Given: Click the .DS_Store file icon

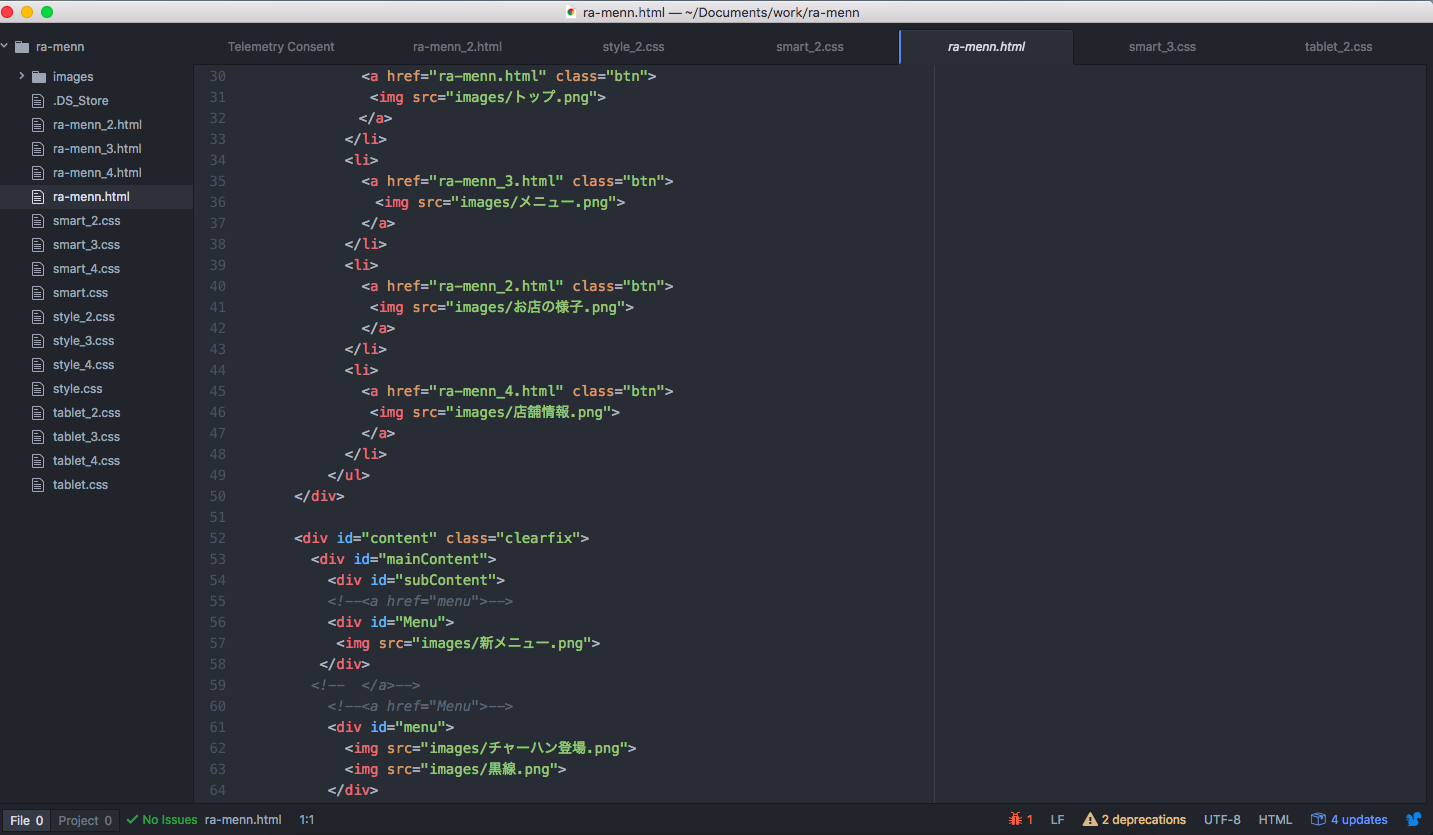Looking at the screenshot, I should pyautogui.click(x=39, y=101).
